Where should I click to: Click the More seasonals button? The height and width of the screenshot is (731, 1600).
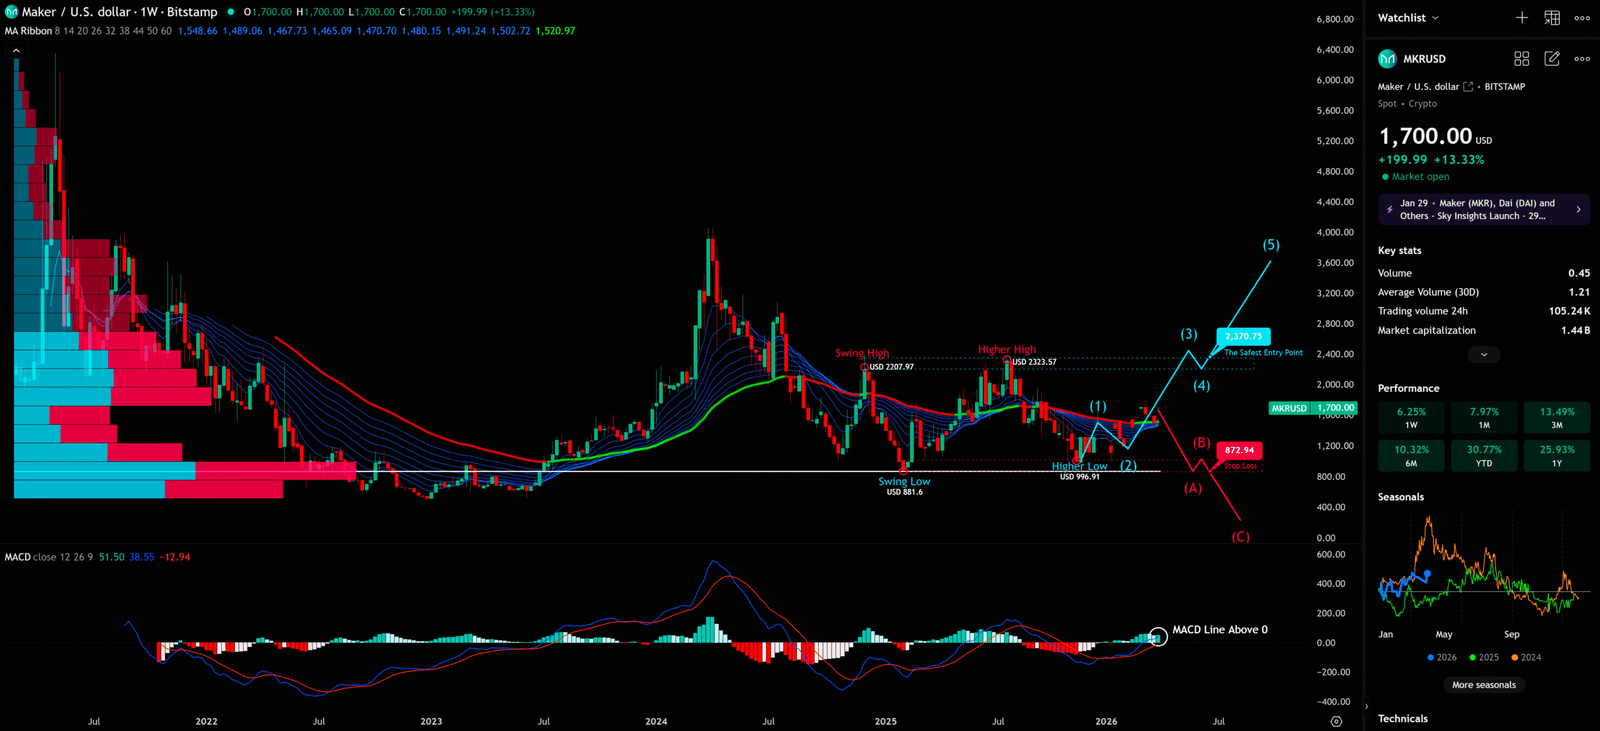pyautogui.click(x=1483, y=685)
